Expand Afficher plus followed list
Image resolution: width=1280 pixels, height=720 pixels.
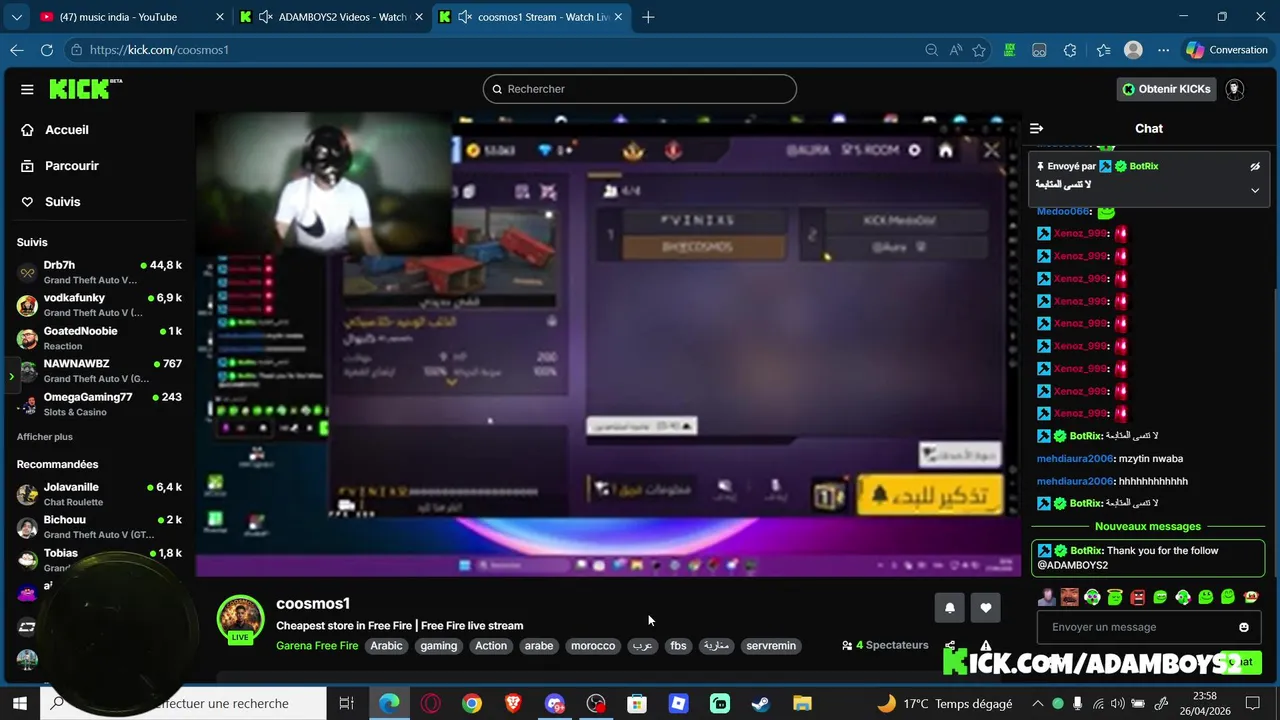44,437
